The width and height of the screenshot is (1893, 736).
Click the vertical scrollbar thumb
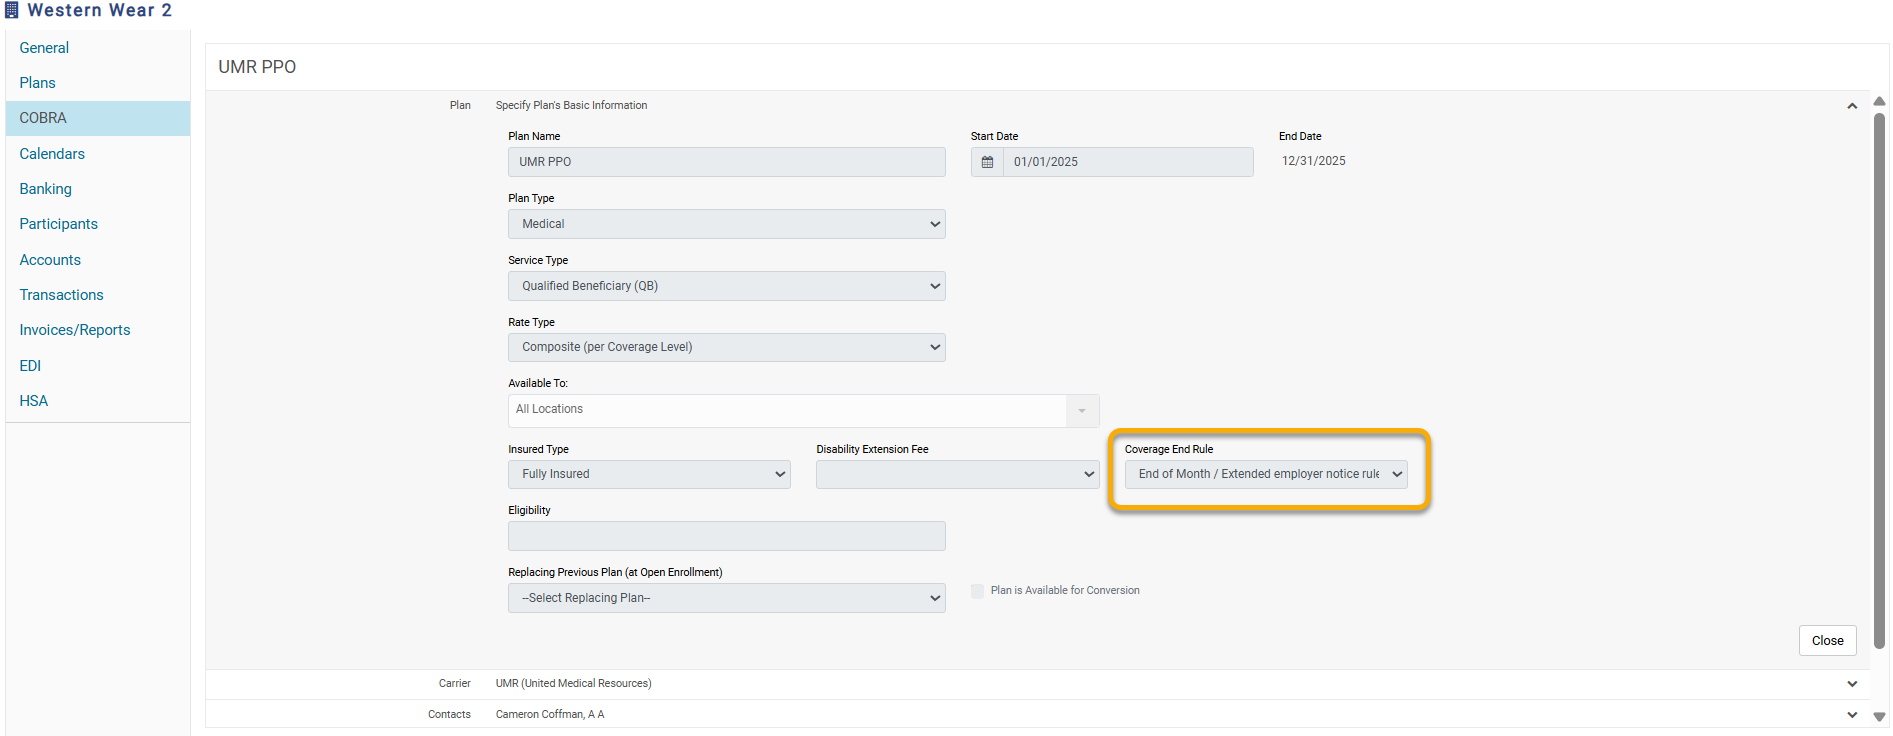(1879, 380)
